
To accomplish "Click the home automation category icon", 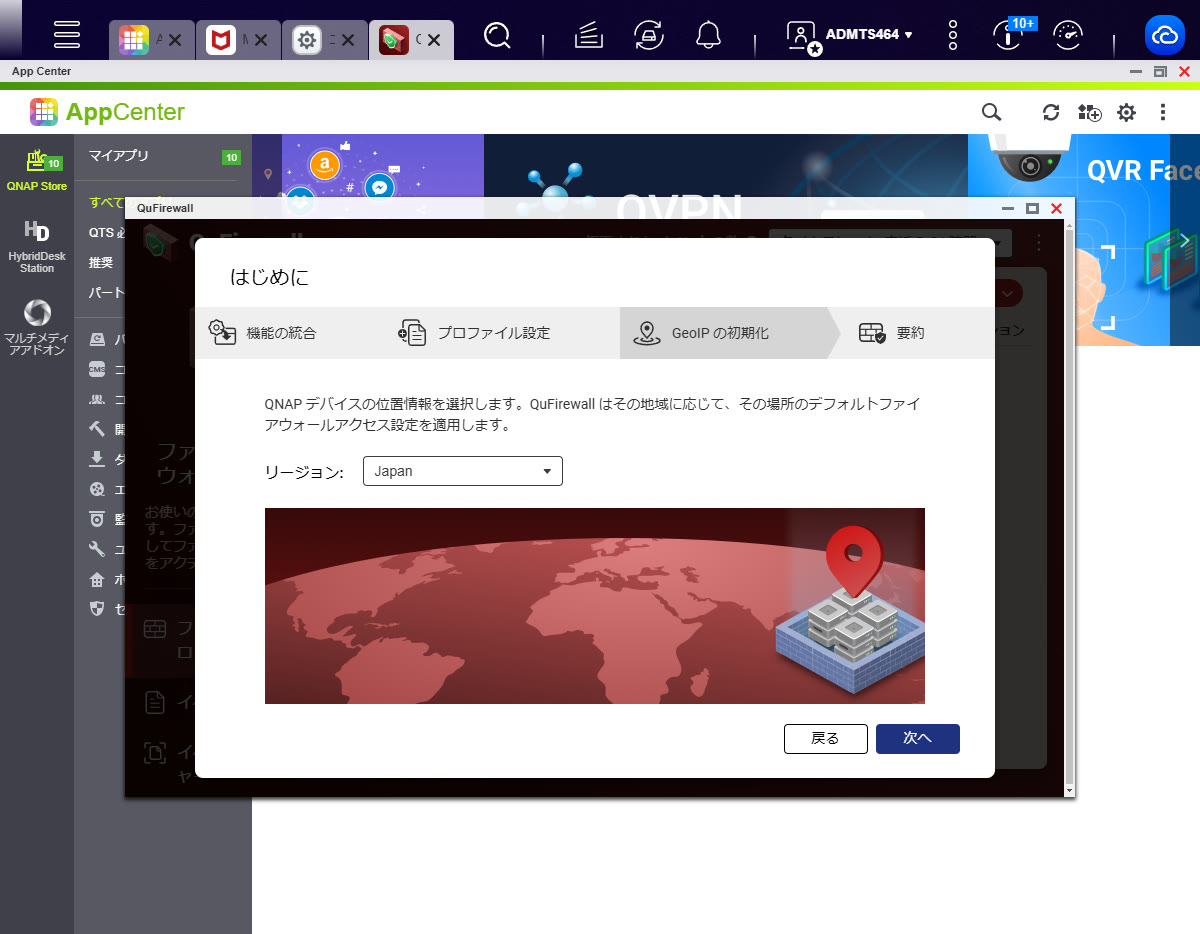I will coord(97,579).
